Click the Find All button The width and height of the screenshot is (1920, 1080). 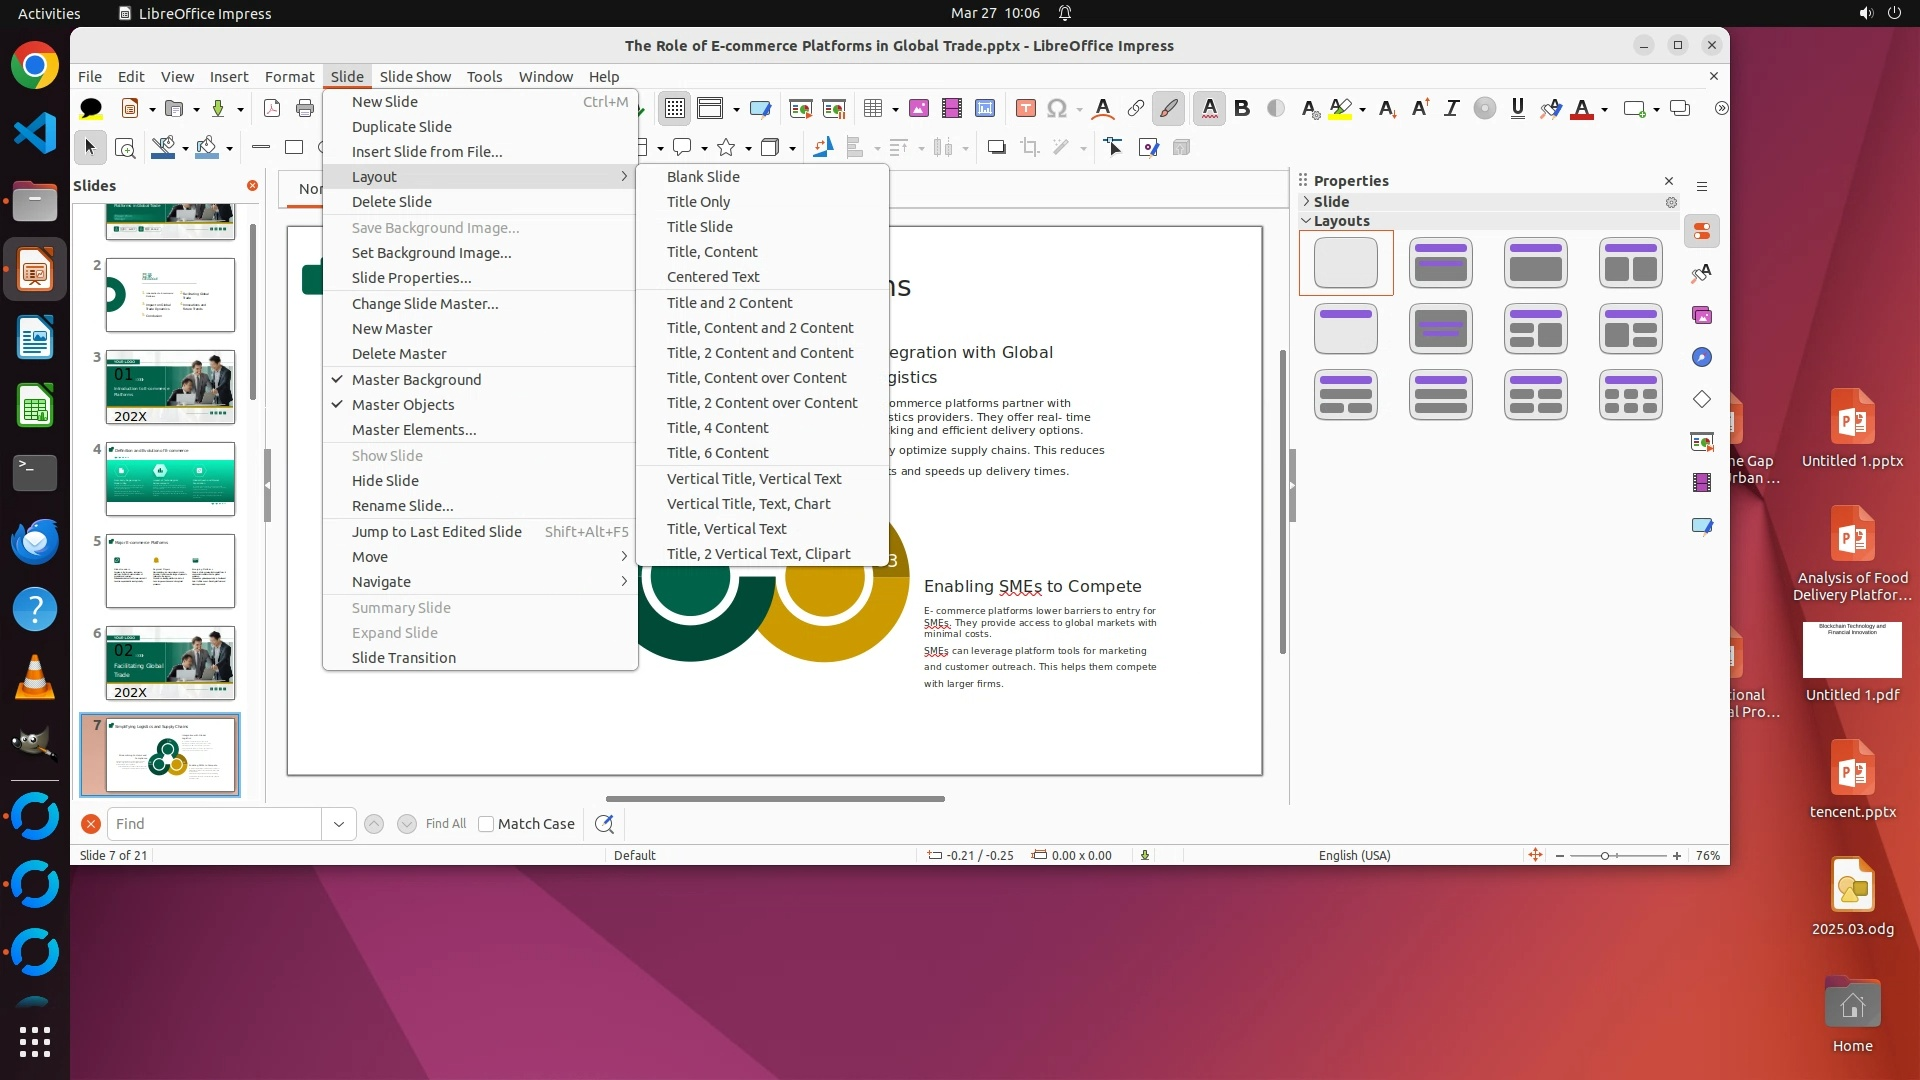click(x=445, y=824)
